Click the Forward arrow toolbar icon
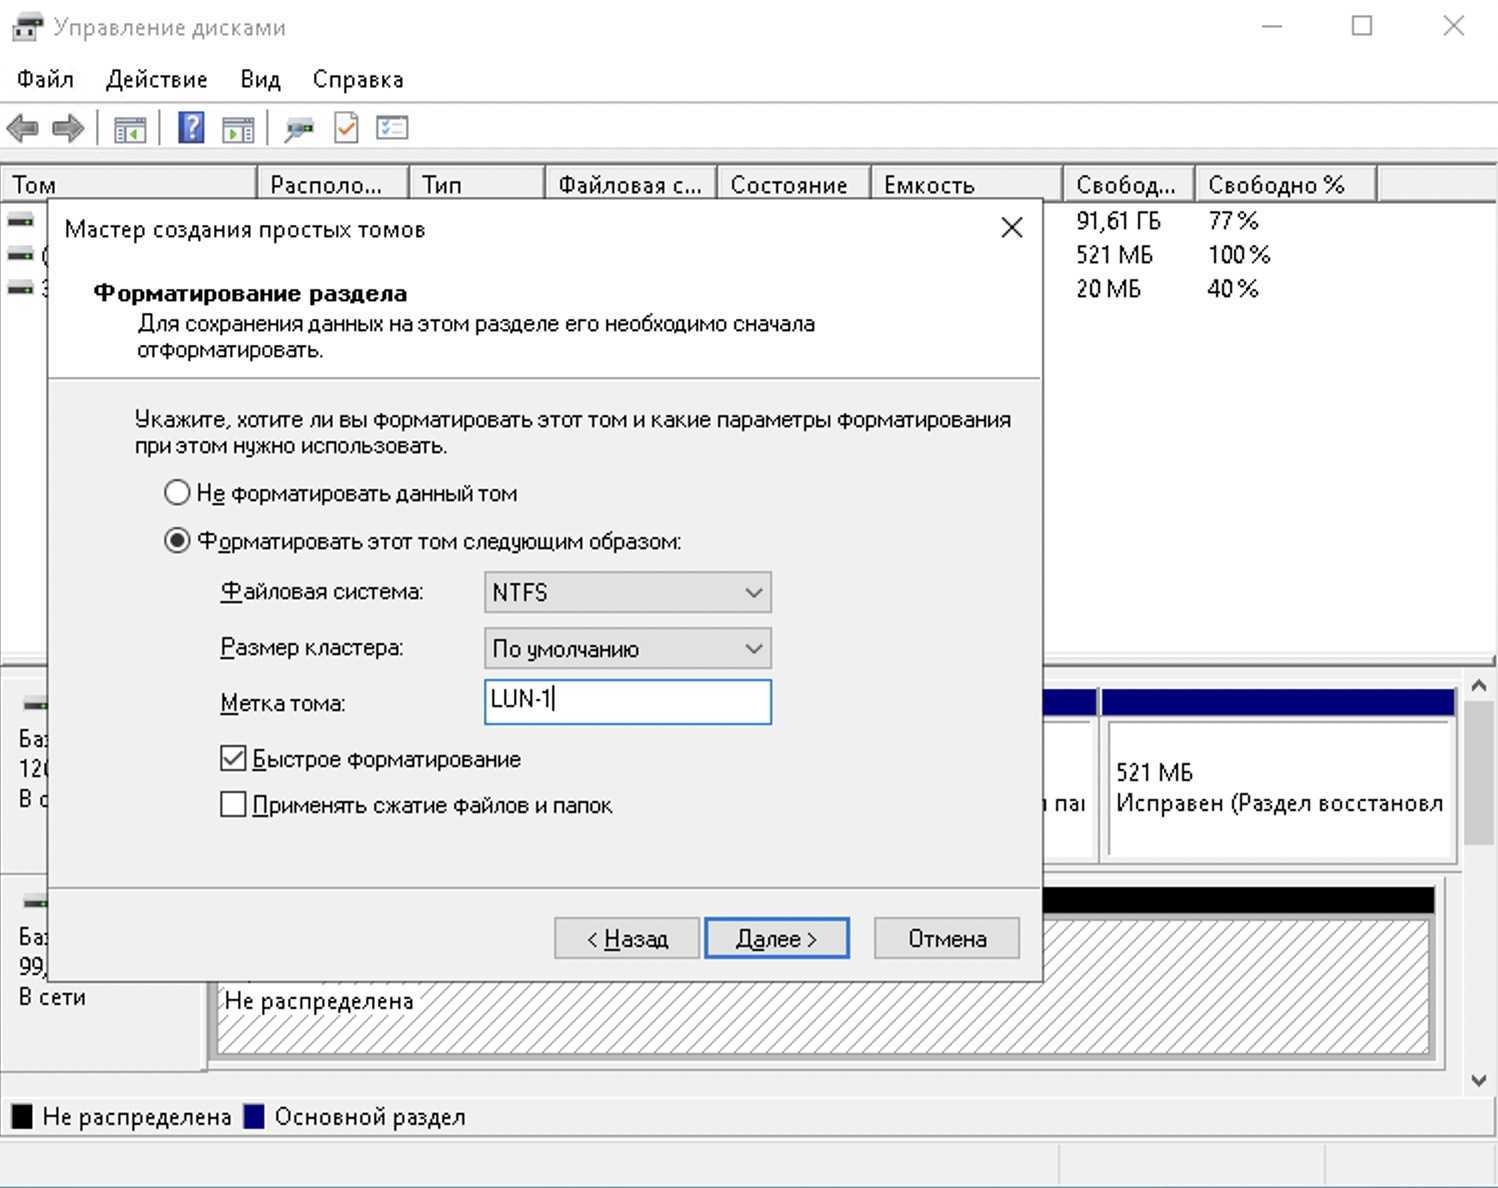 68,128
